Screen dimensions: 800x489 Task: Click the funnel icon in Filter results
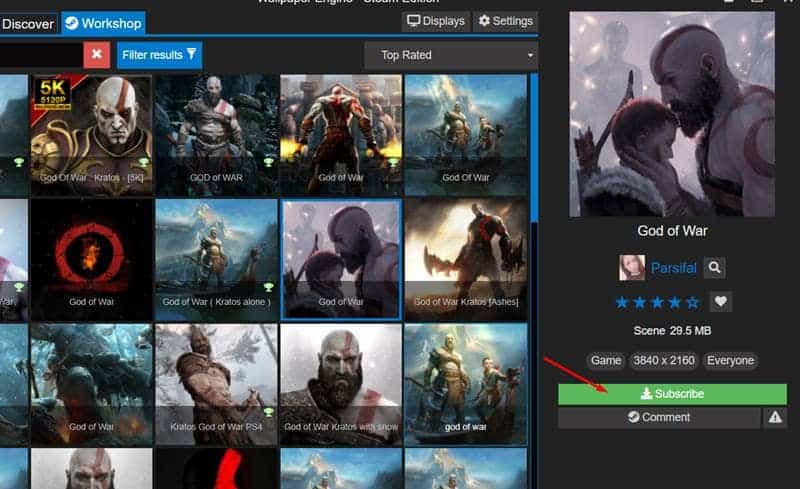click(191, 54)
